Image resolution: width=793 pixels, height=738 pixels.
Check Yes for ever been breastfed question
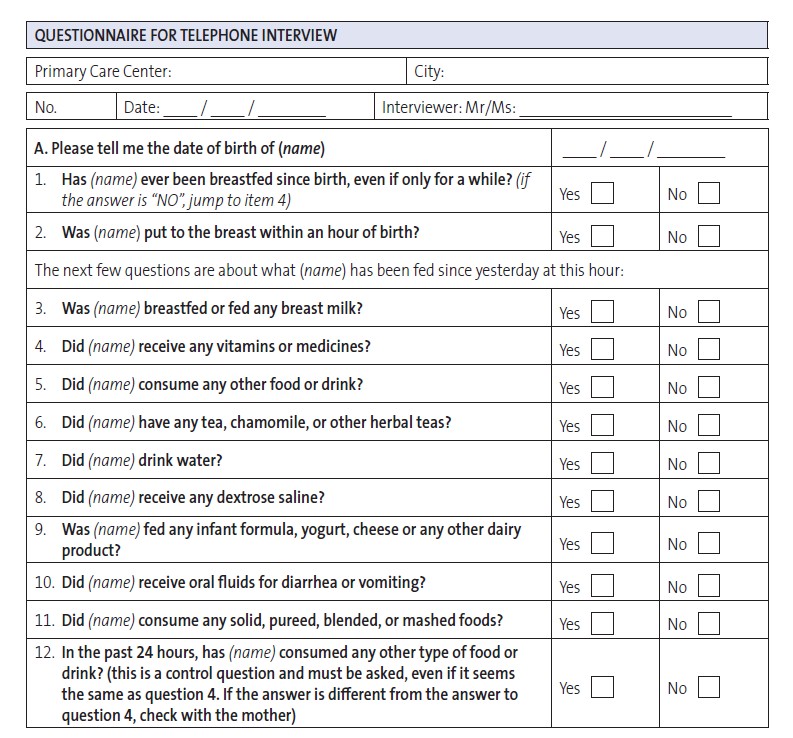tap(602, 193)
